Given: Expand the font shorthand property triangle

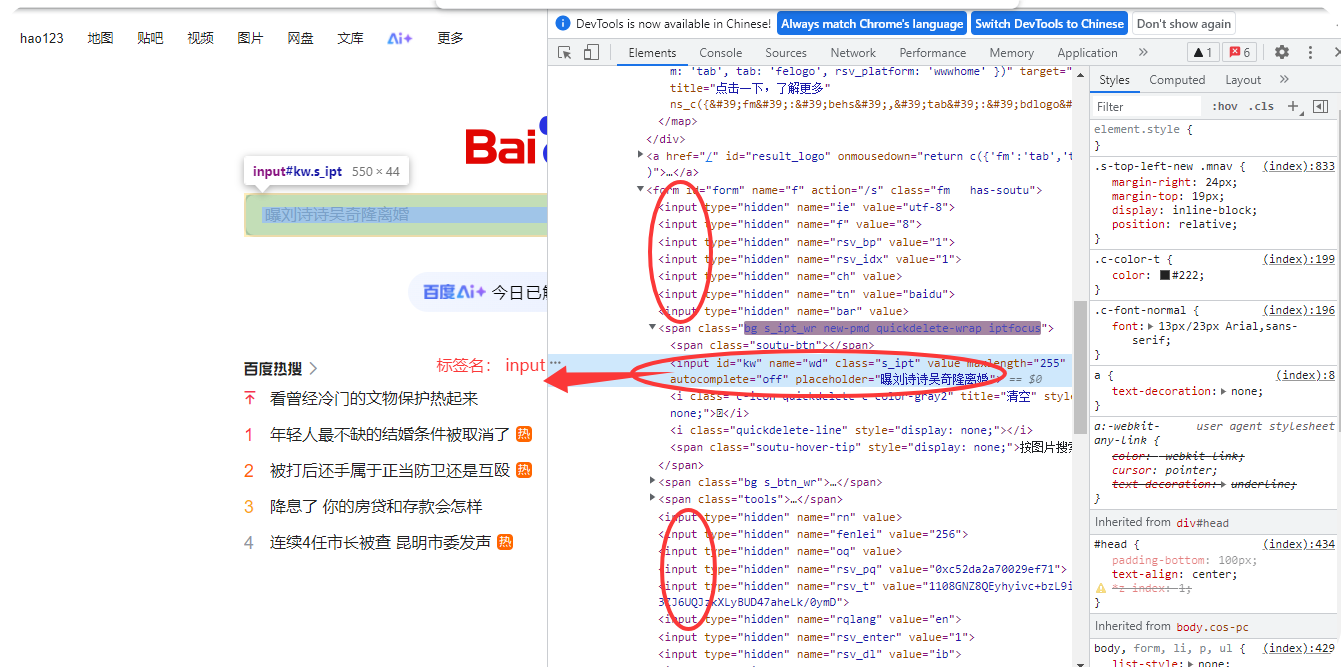Looking at the screenshot, I should [x=1149, y=326].
